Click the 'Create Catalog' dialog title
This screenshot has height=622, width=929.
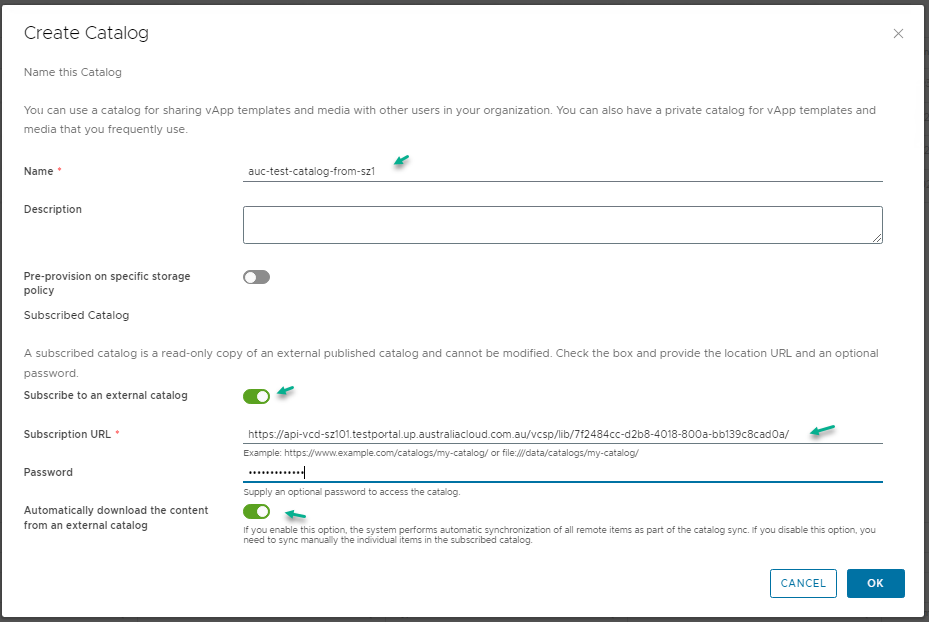[87, 33]
